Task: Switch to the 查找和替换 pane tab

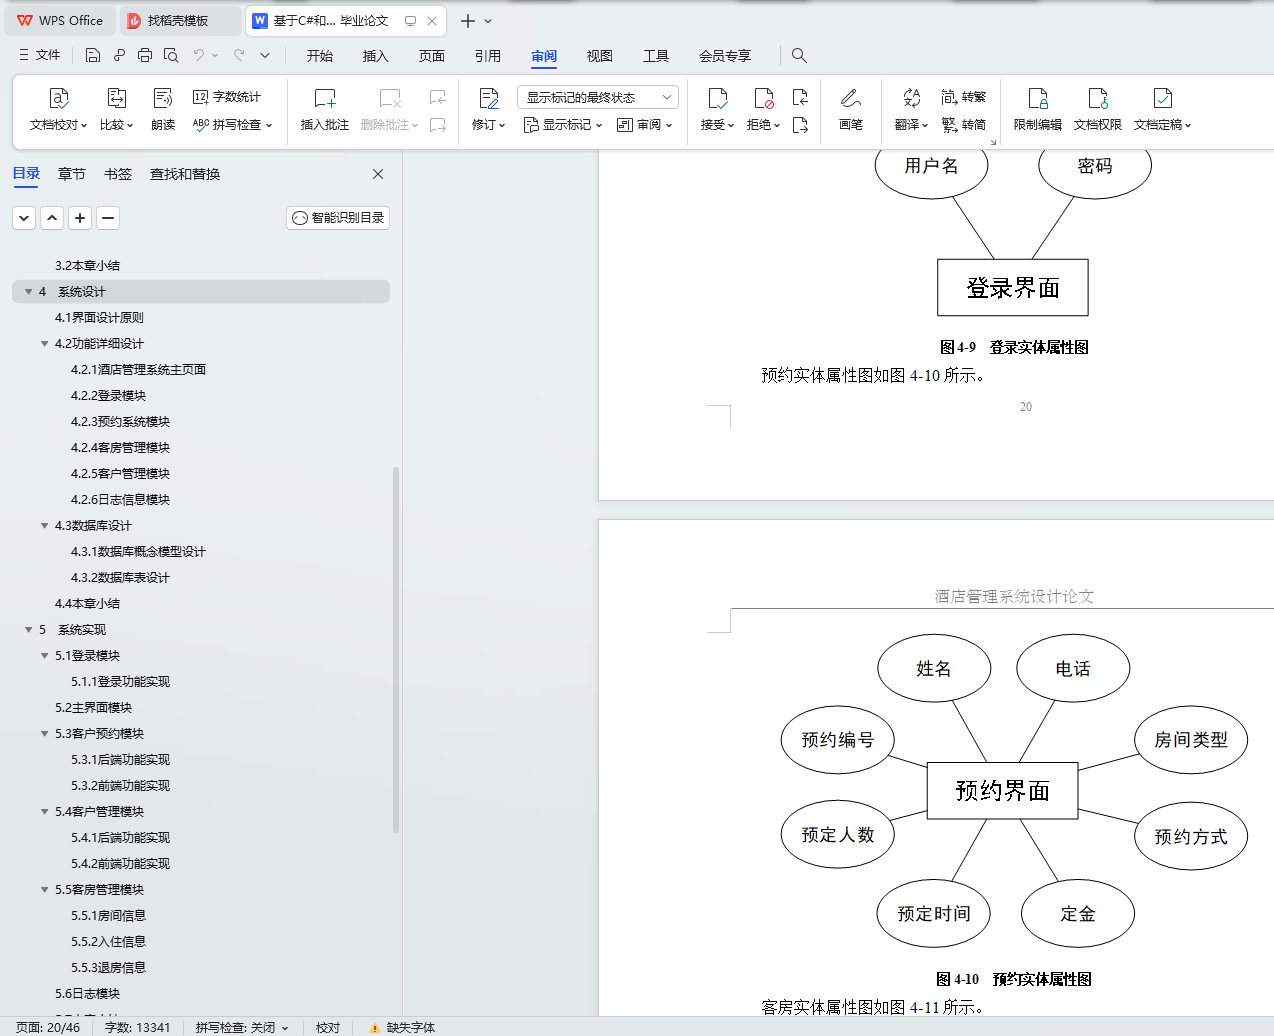Action: coord(185,174)
